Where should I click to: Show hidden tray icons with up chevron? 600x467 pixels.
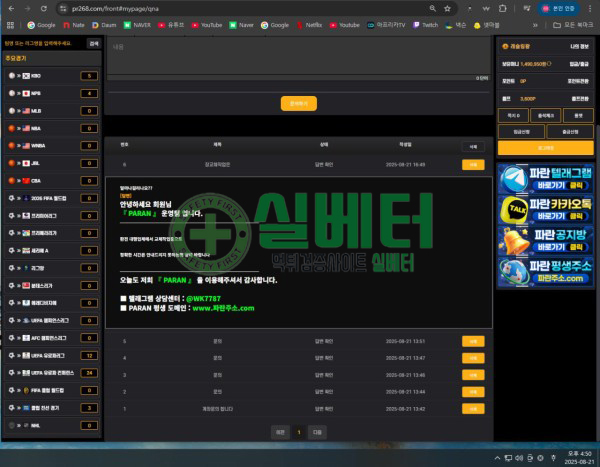click(497, 458)
